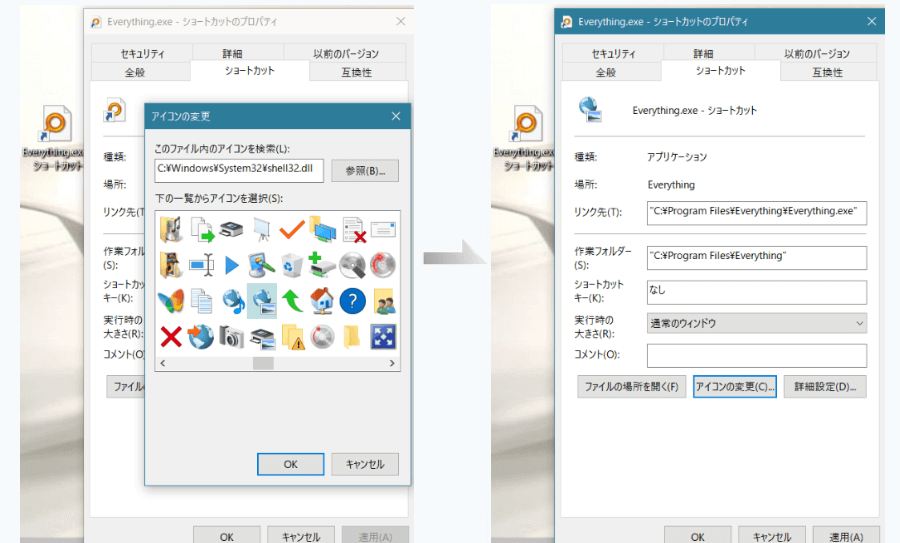Choose the green curved up arrow icon
This screenshot has height=543, width=900.
tap(292, 301)
